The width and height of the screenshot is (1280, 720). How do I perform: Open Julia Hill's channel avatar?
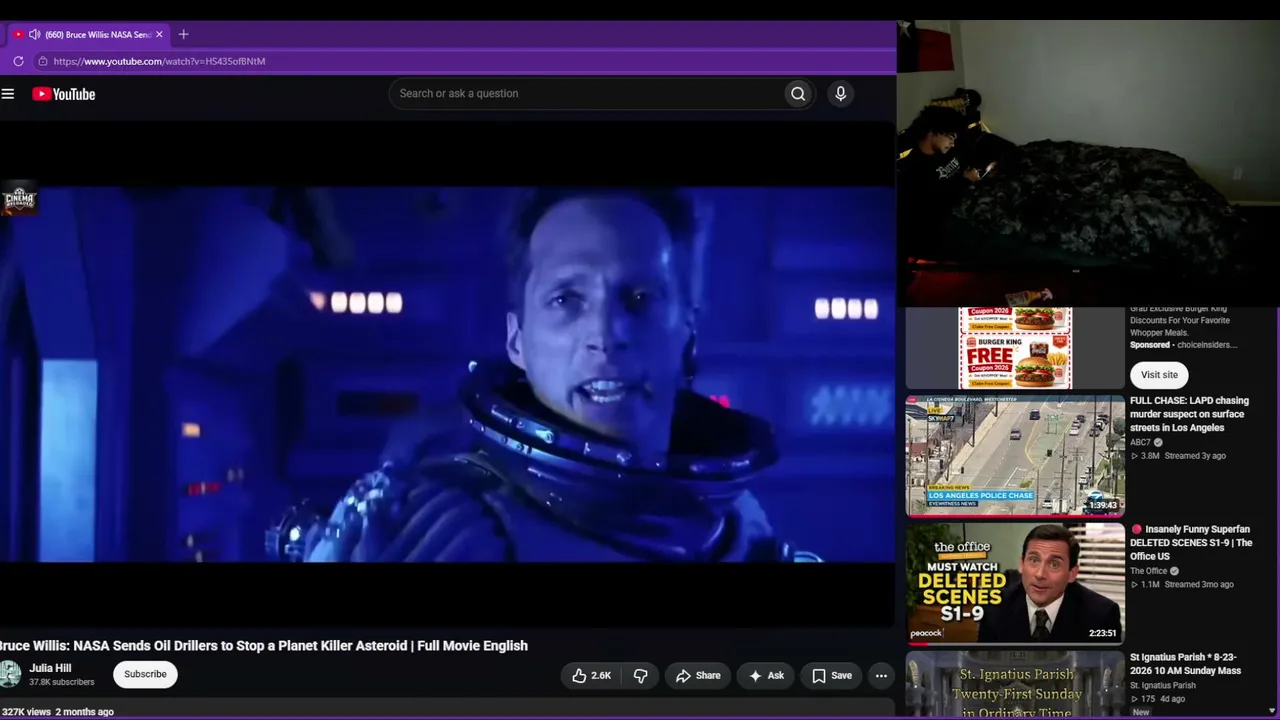[10, 674]
